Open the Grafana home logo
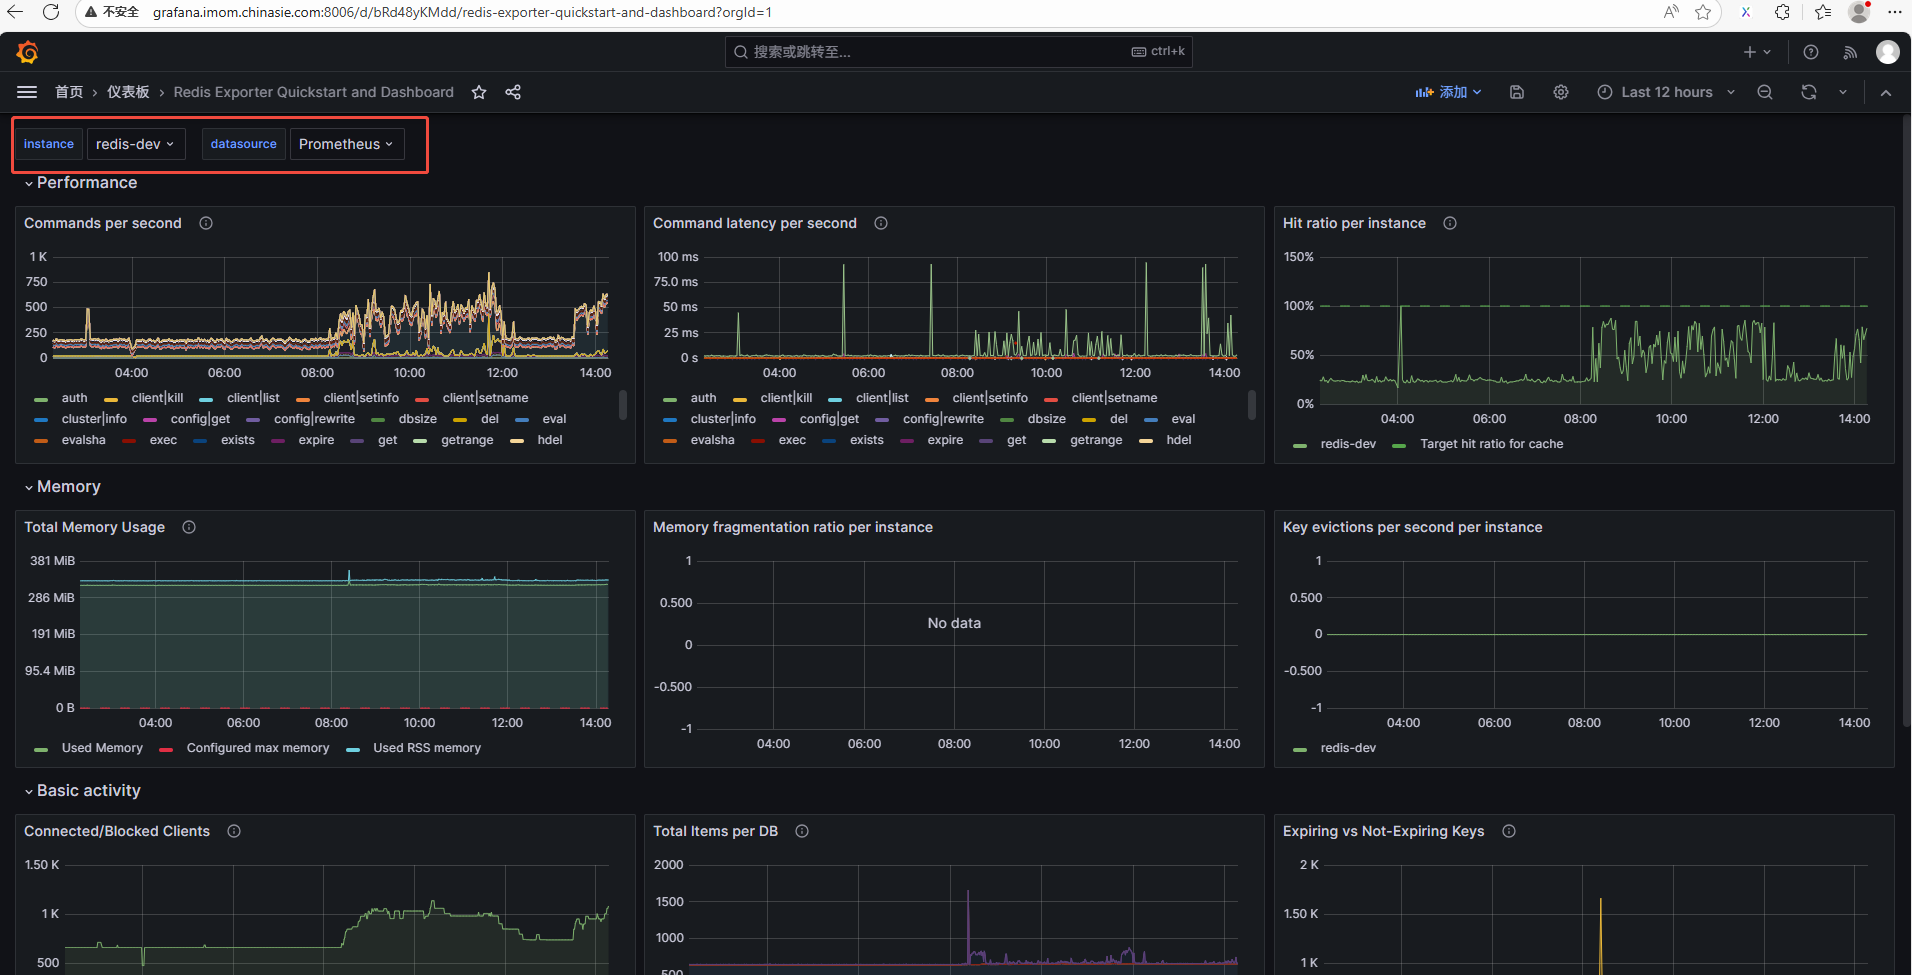Image resolution: width=1912 pixels, height=975 pixels. [28, 52]
